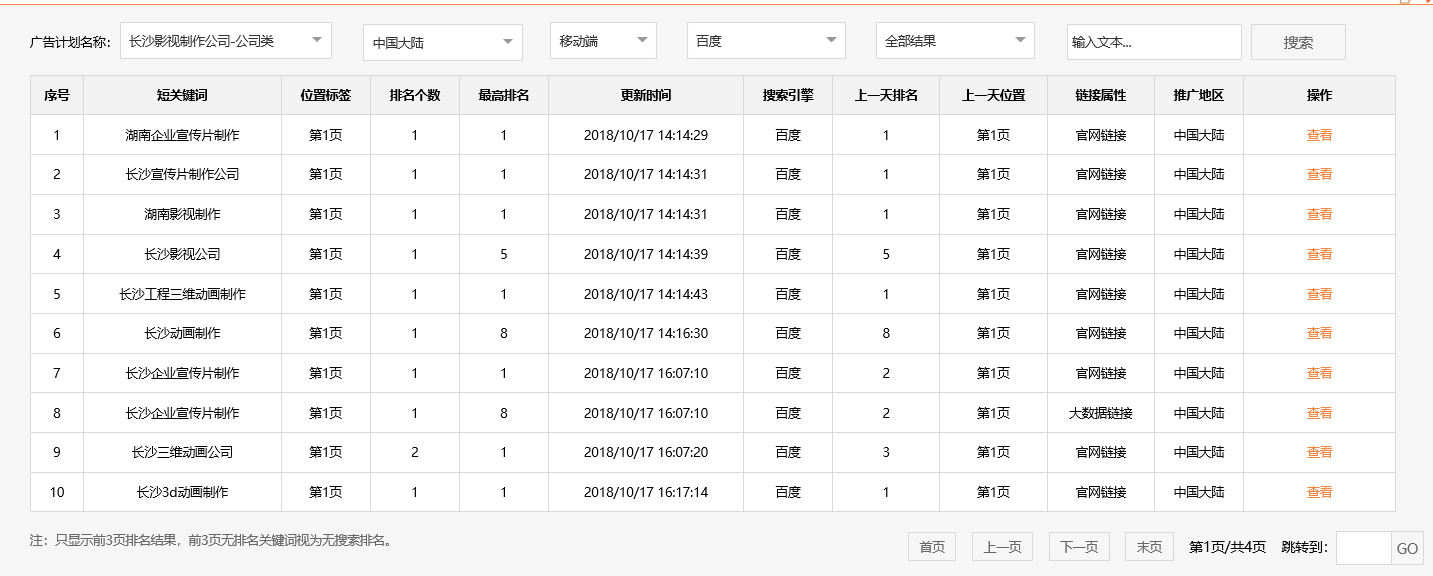
Task: Click the 搜索引擎 column header
Action: (788, 95)
